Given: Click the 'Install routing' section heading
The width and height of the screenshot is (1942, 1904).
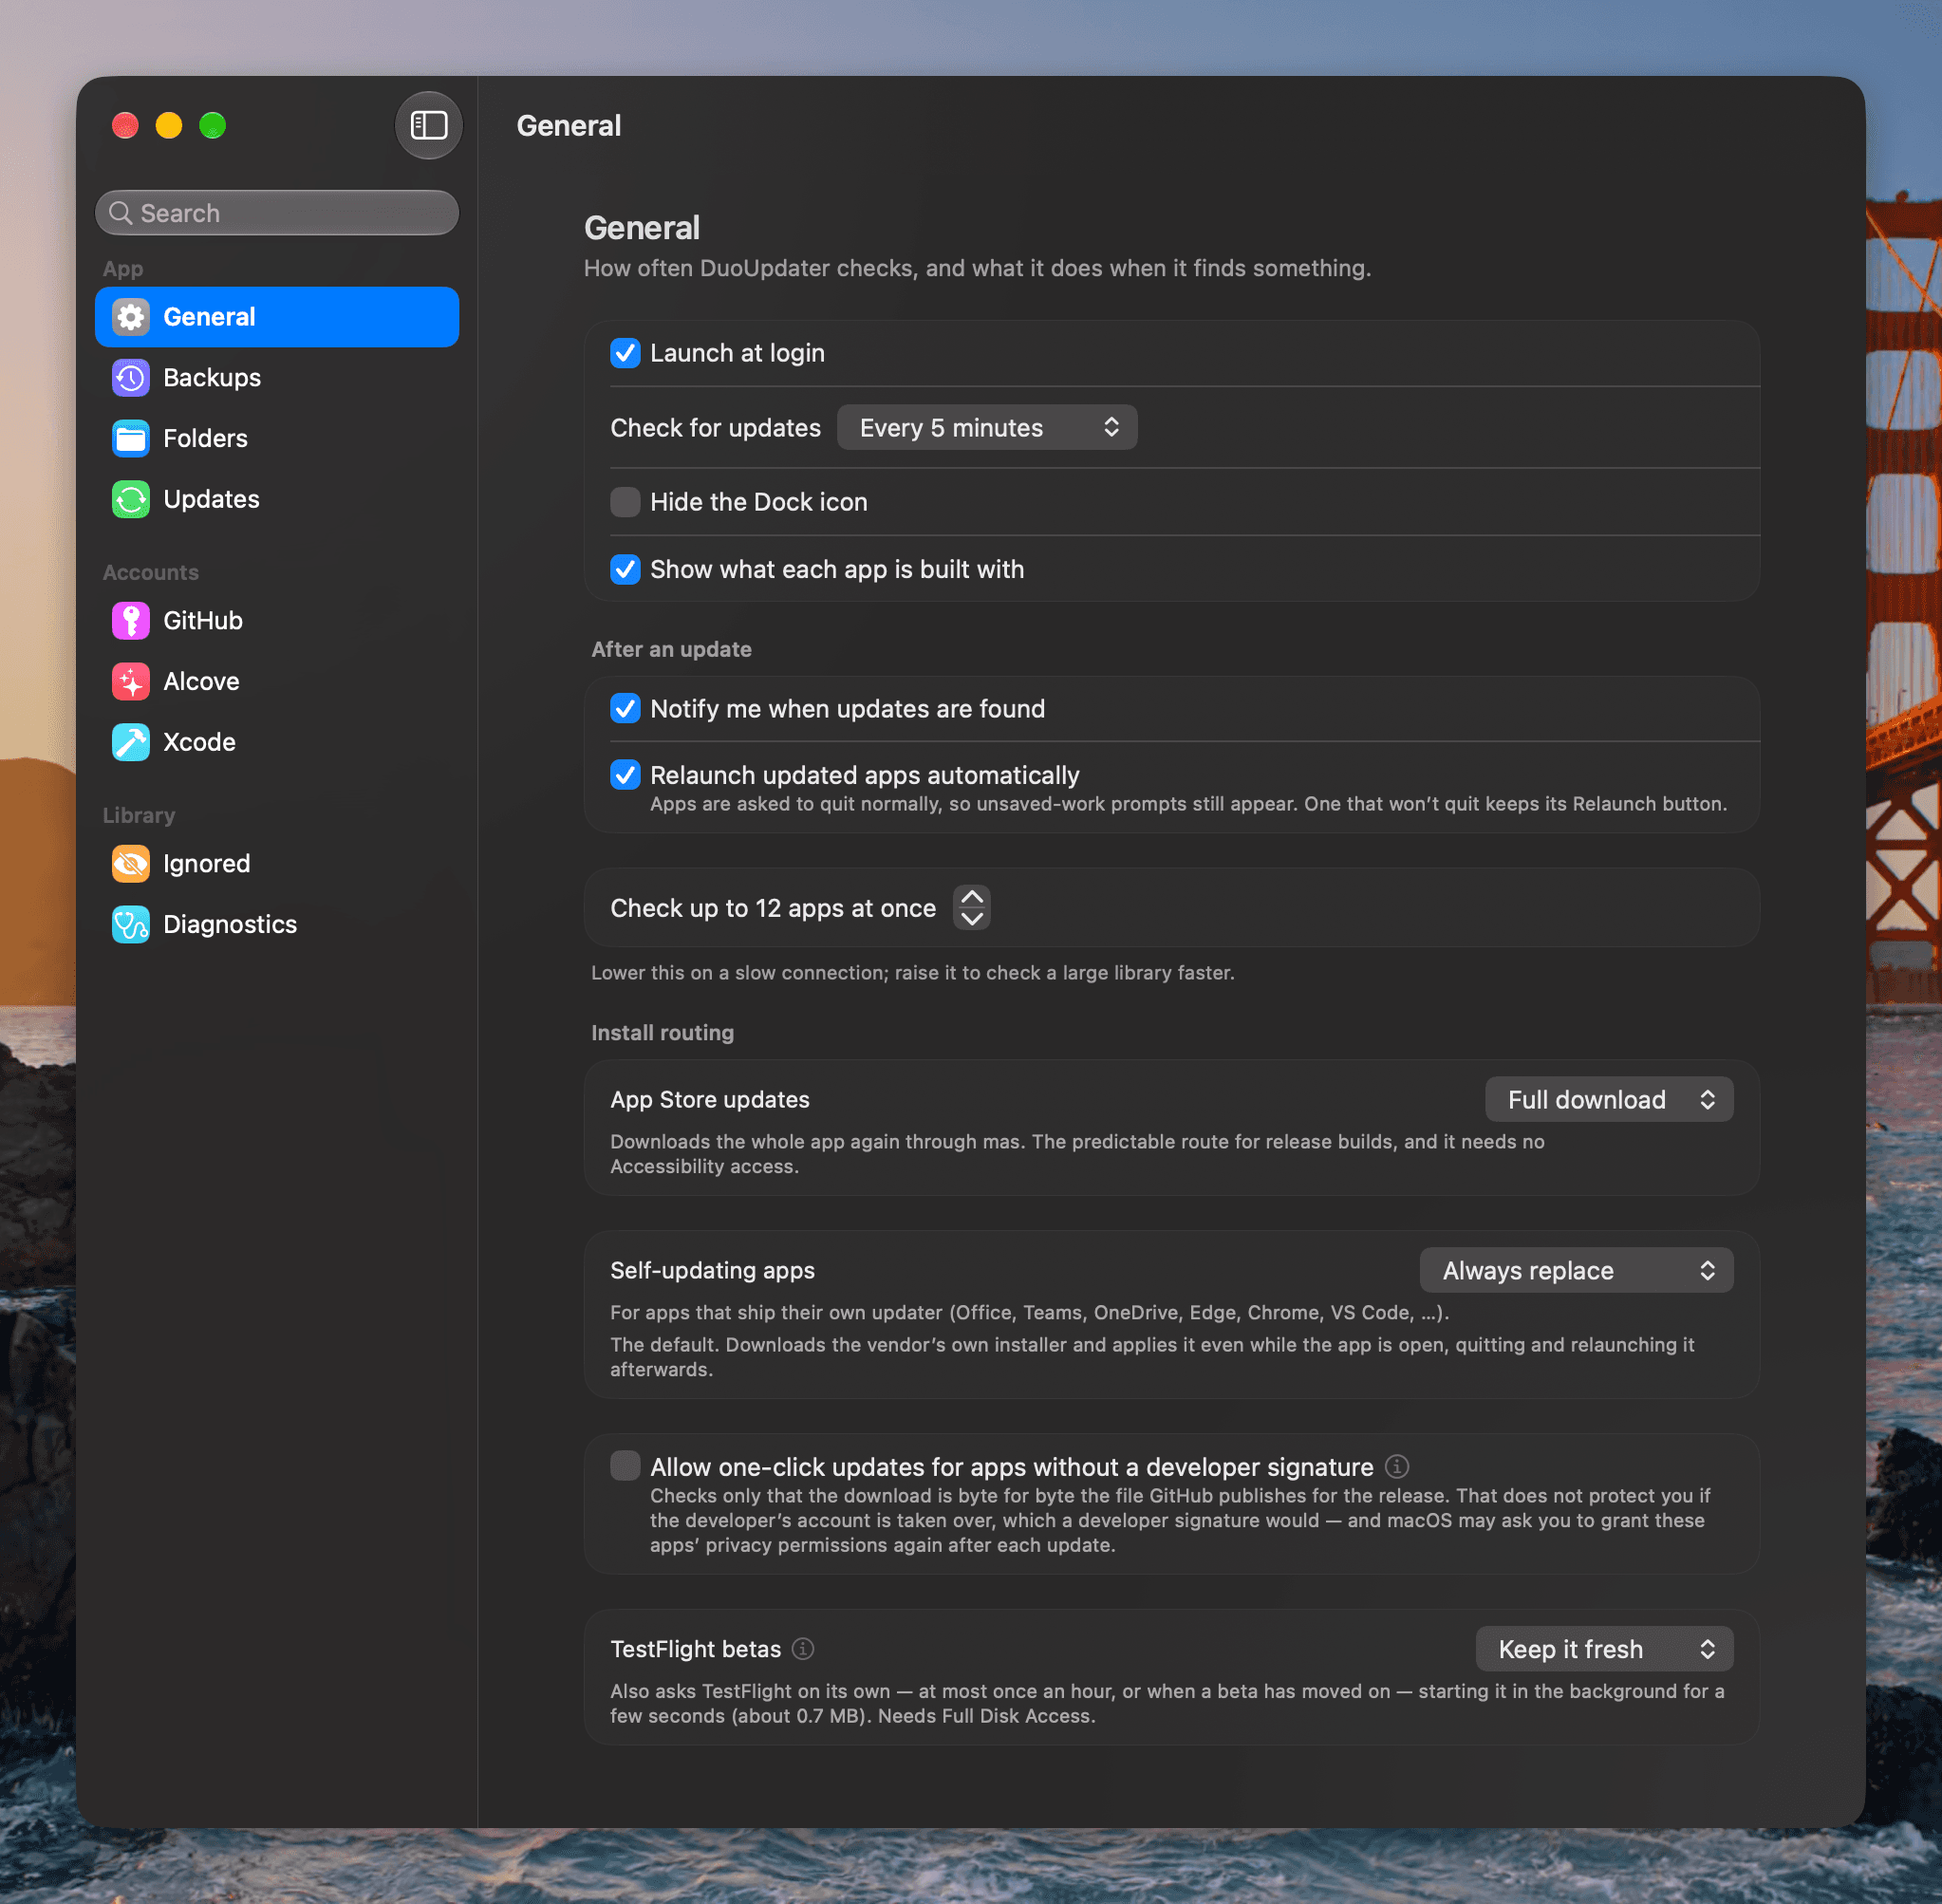Looking at the screenshot, I should tap(662, 1033).
